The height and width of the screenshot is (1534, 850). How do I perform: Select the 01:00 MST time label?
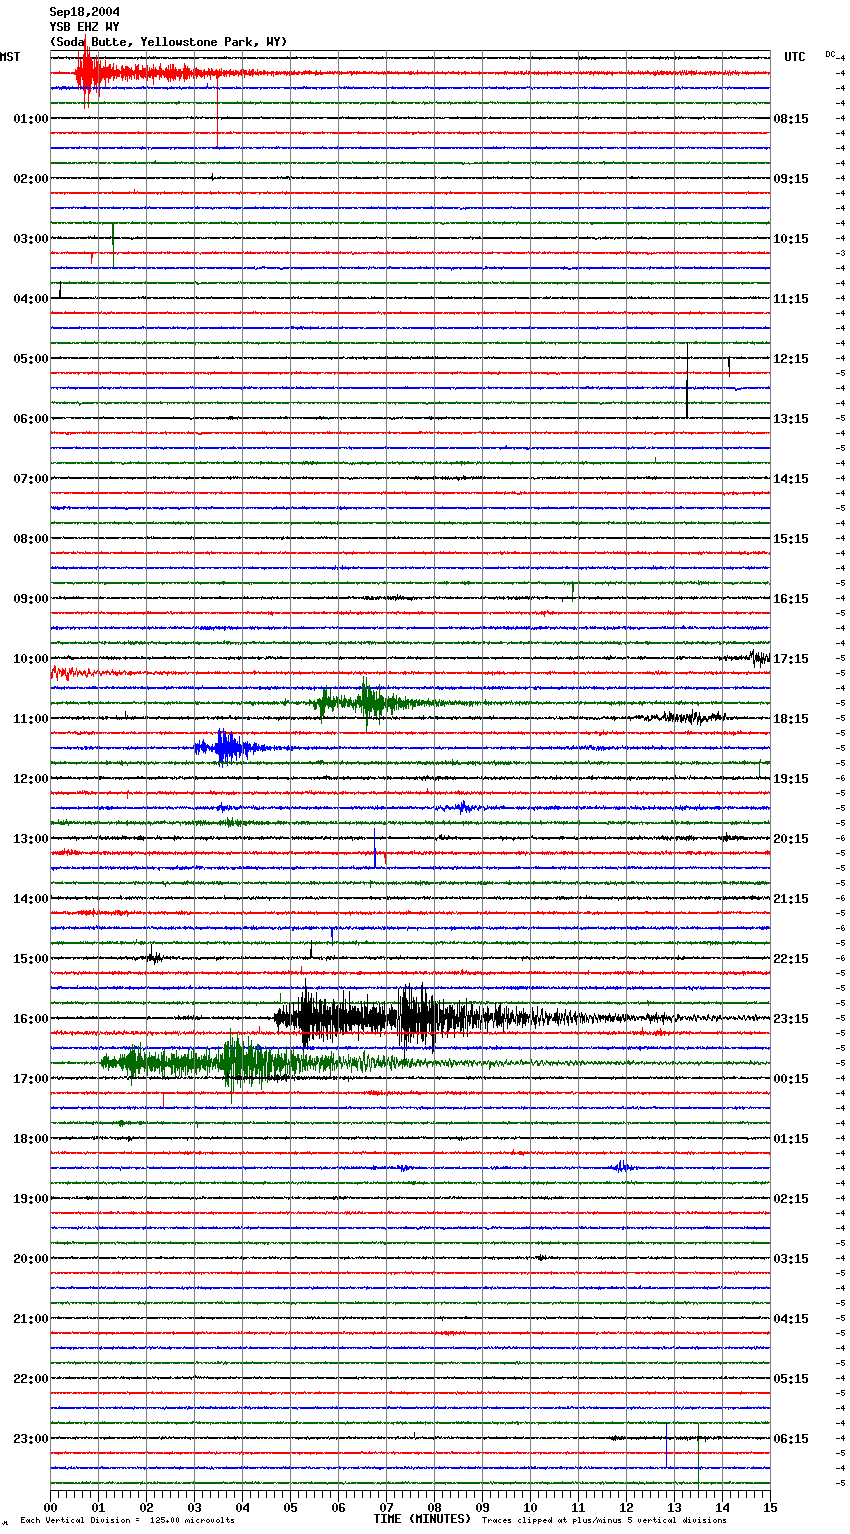point(31,119)
